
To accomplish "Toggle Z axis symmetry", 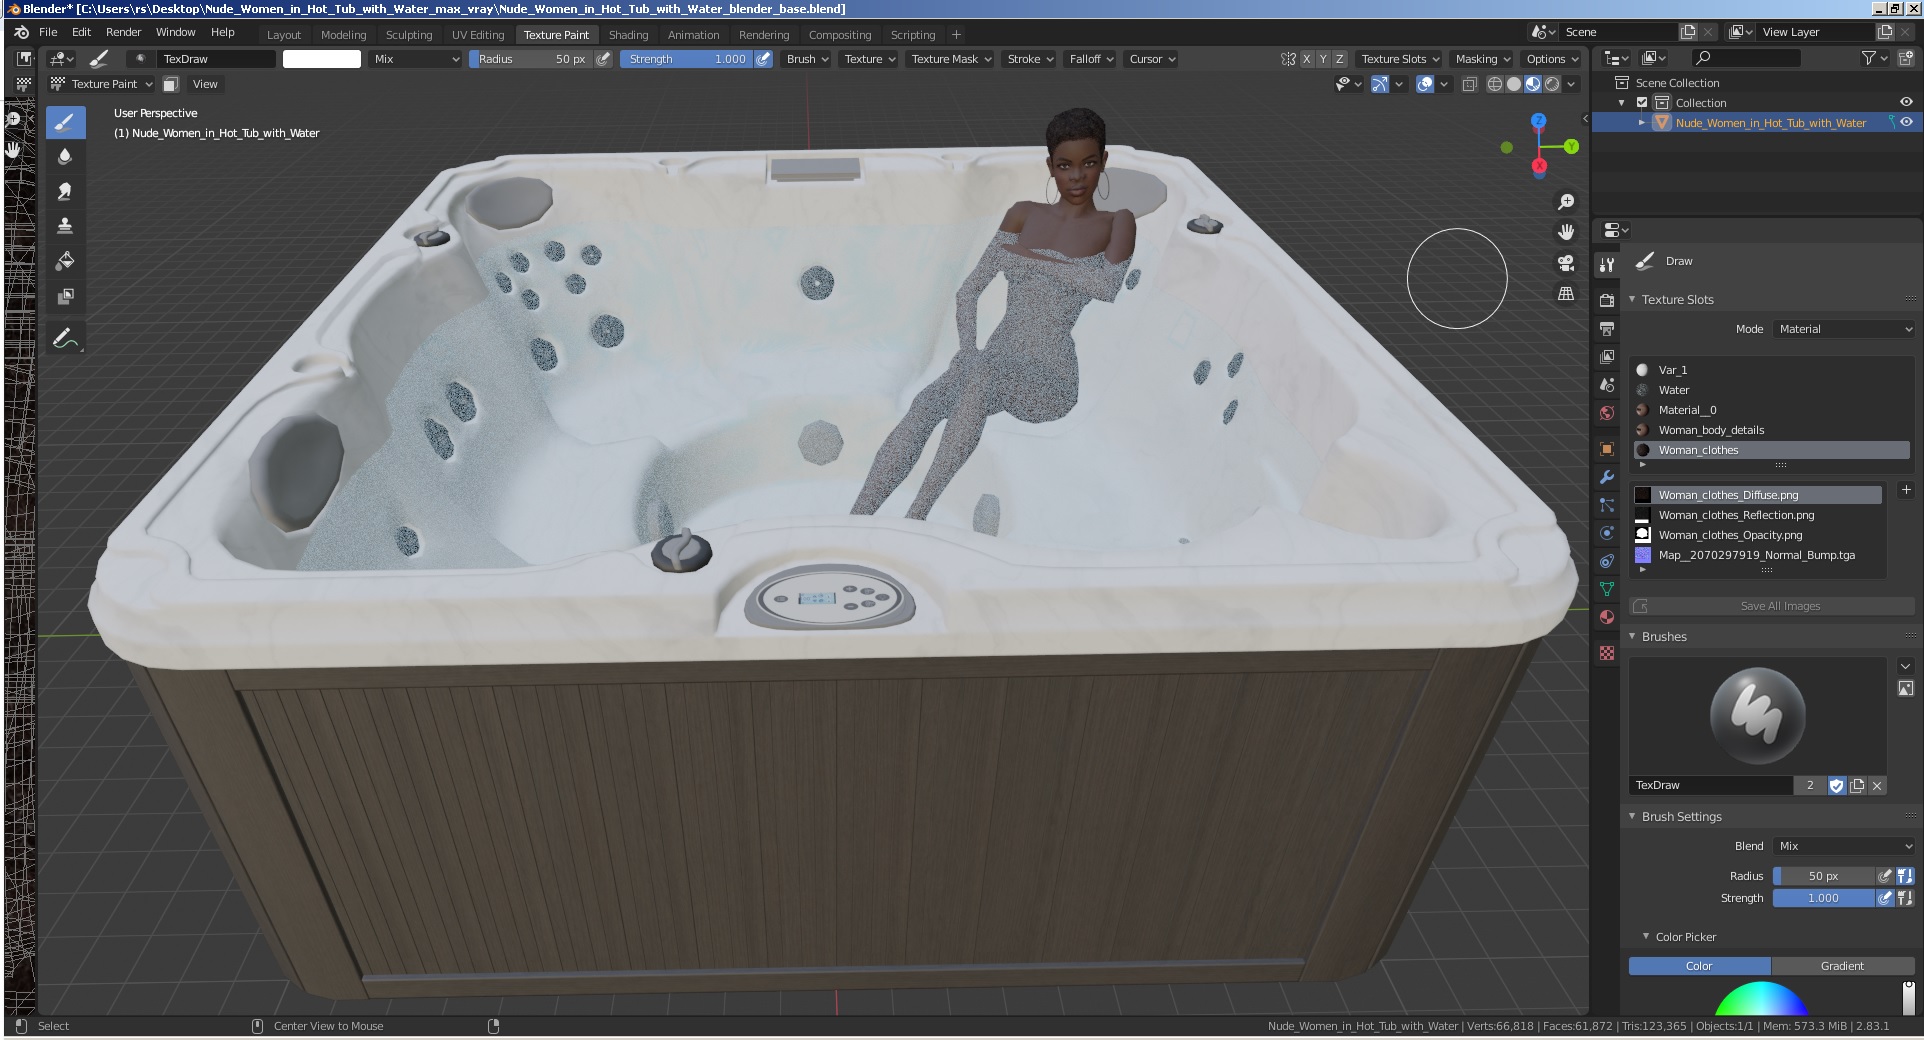I will 1340,59.
